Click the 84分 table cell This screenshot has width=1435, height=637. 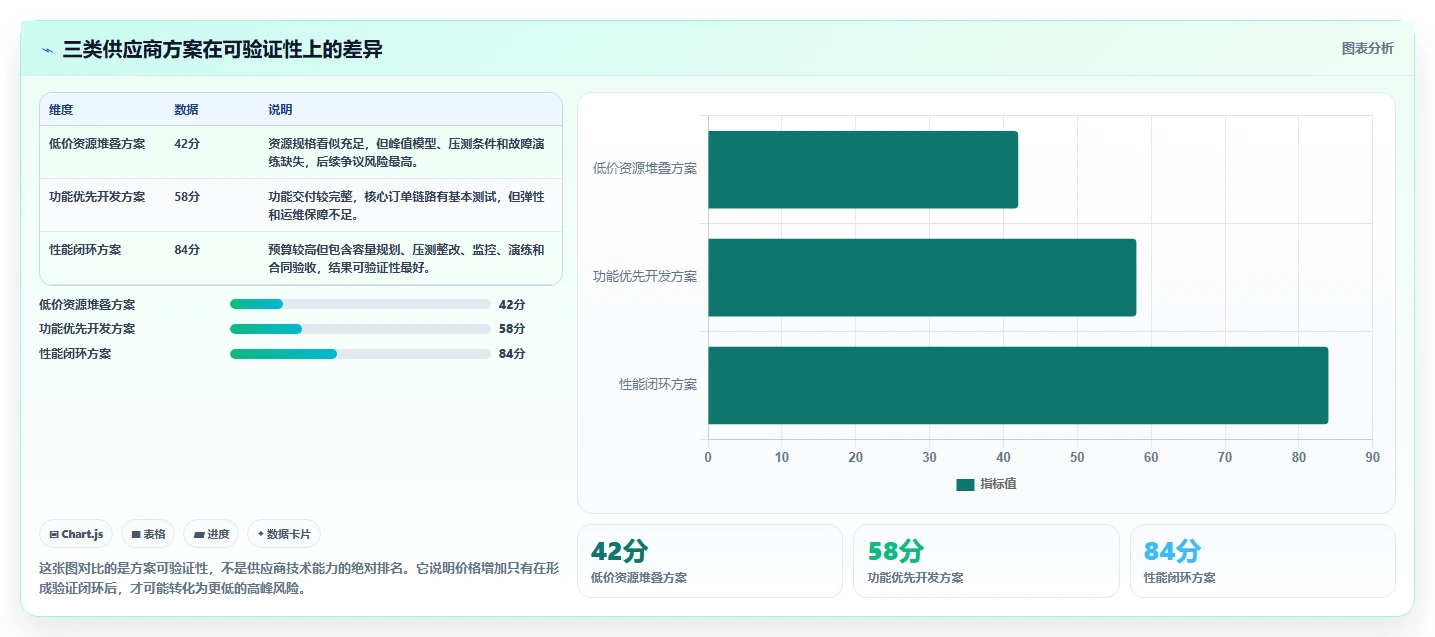[x=187, y=250]
